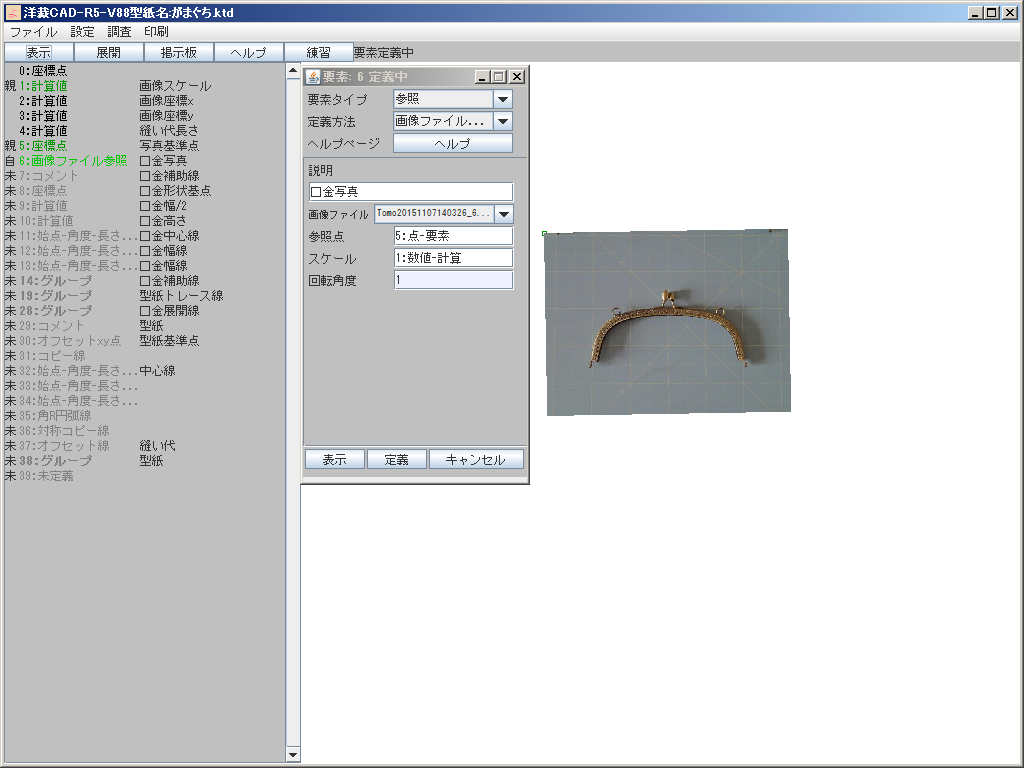Click the スケール field showing 1:数値-計算
1024x768 pixels.
pyautogui.click(x=453, y=258)
